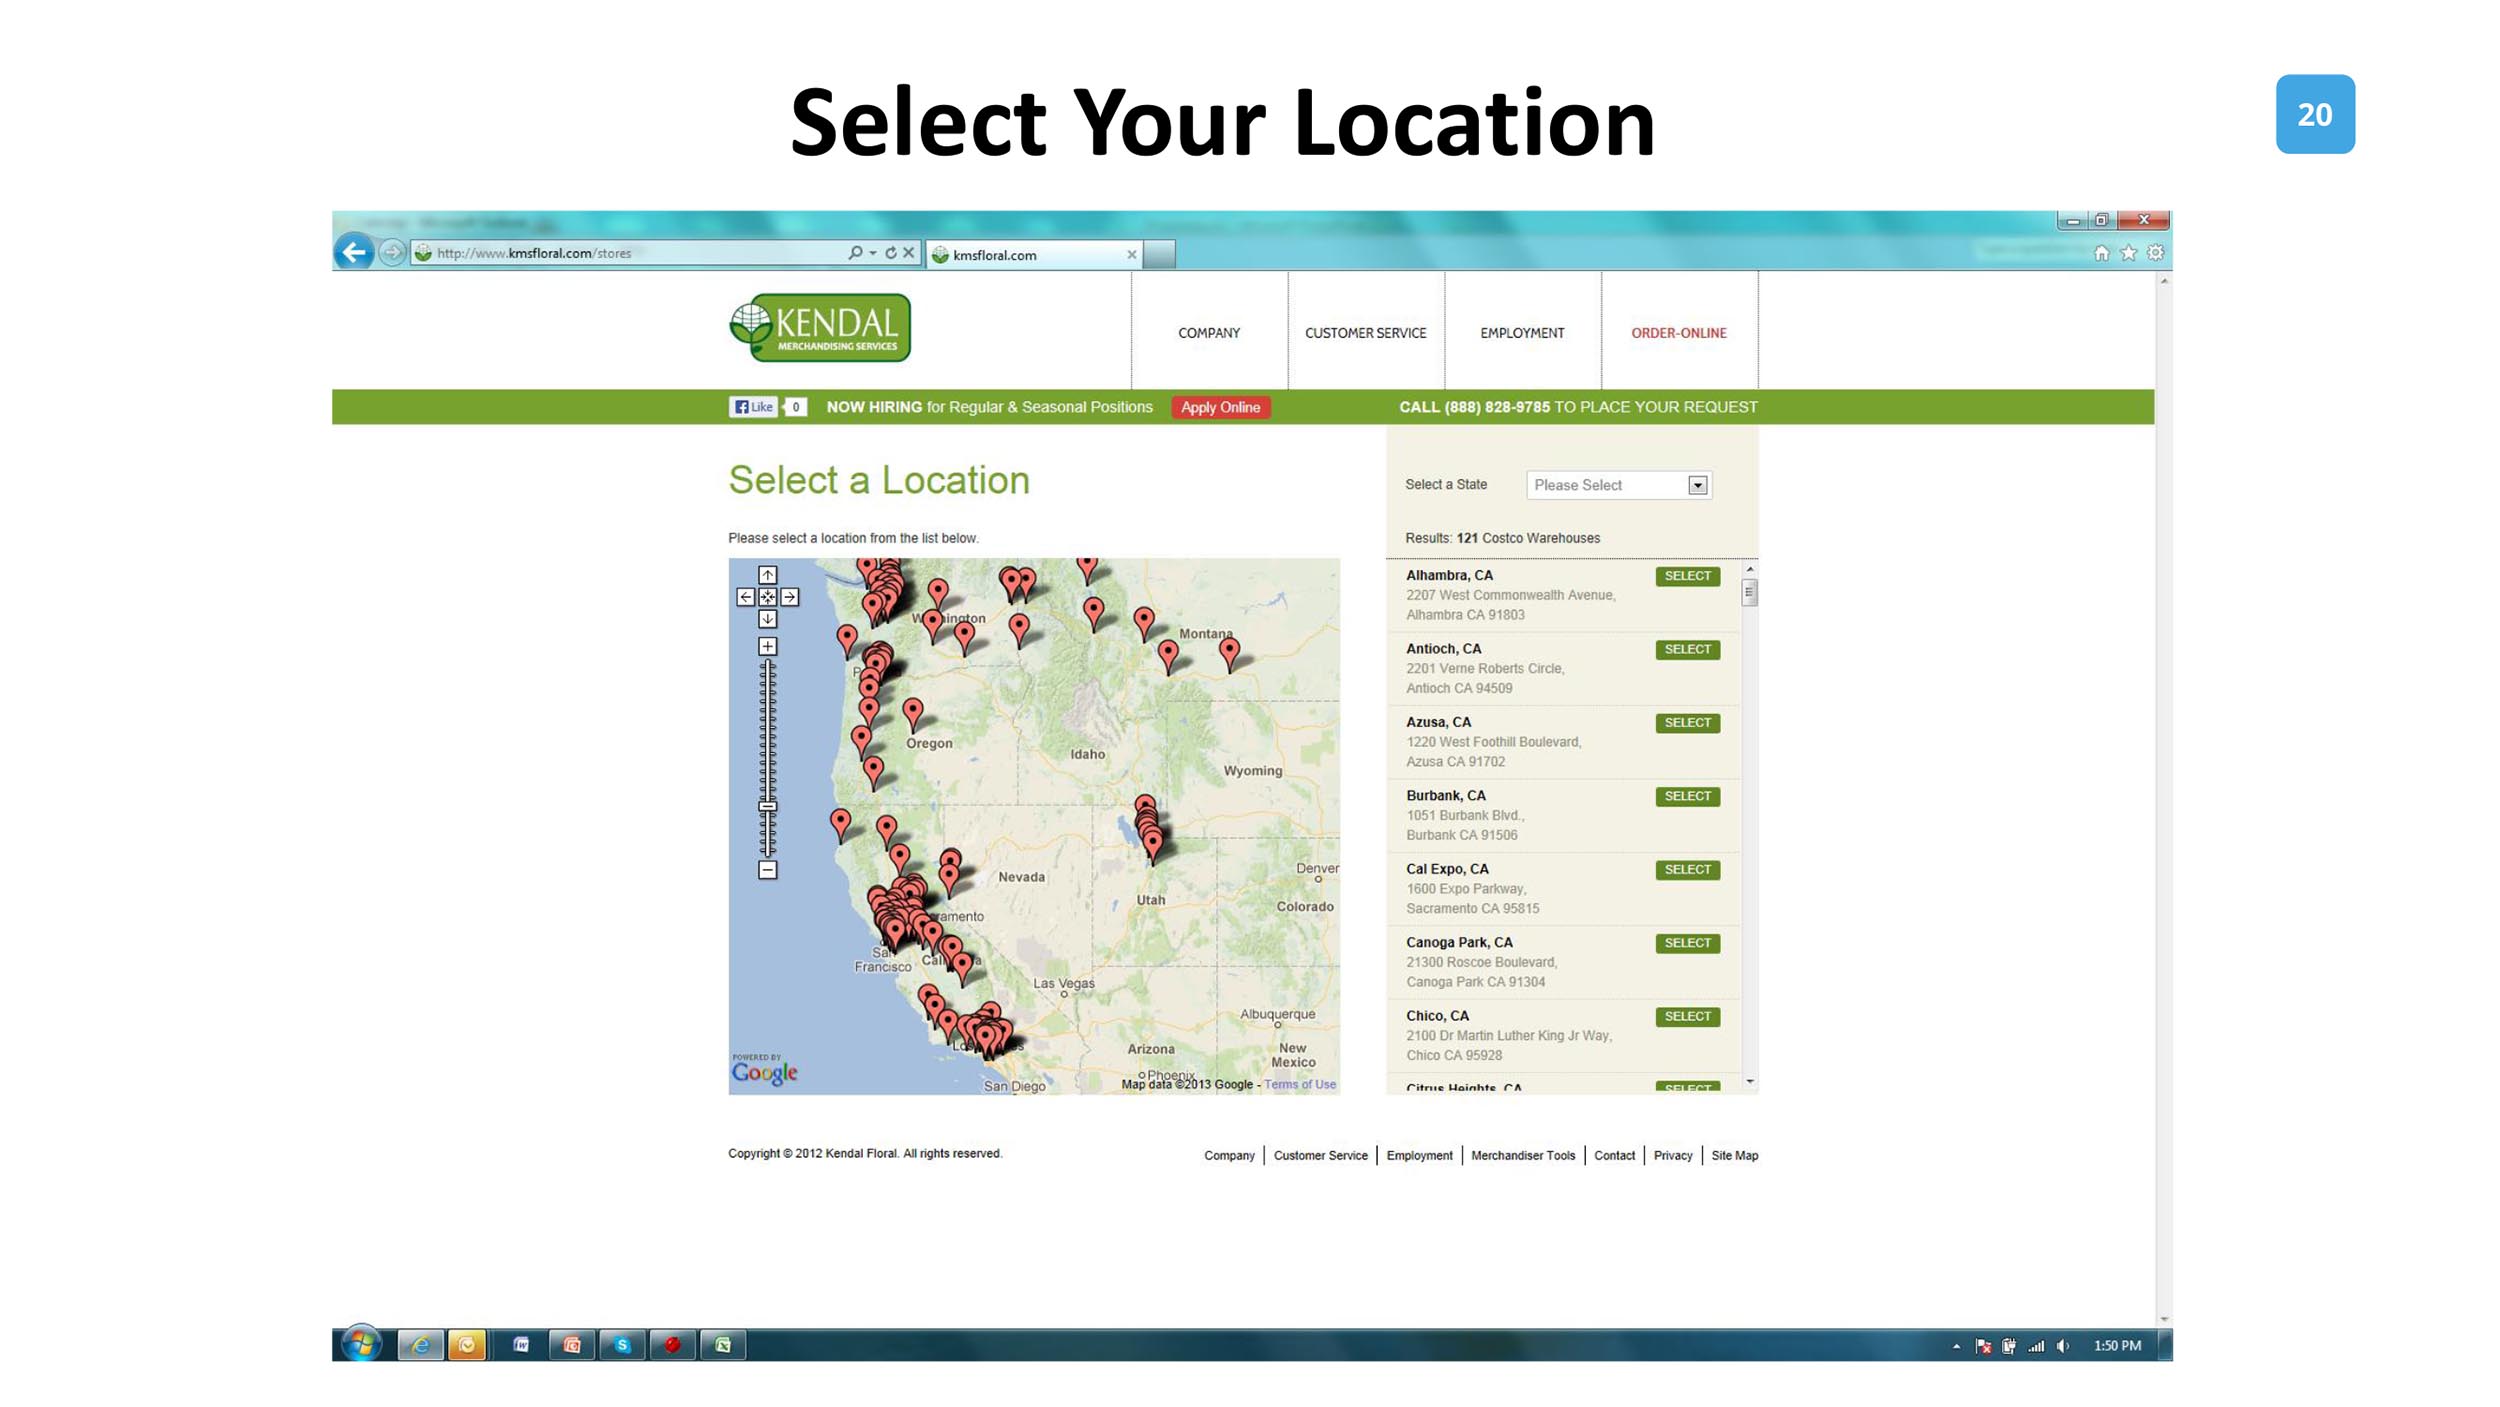
Task: Open the ORDER-ONLINE menu item
Action: (x=1678, y=333)
